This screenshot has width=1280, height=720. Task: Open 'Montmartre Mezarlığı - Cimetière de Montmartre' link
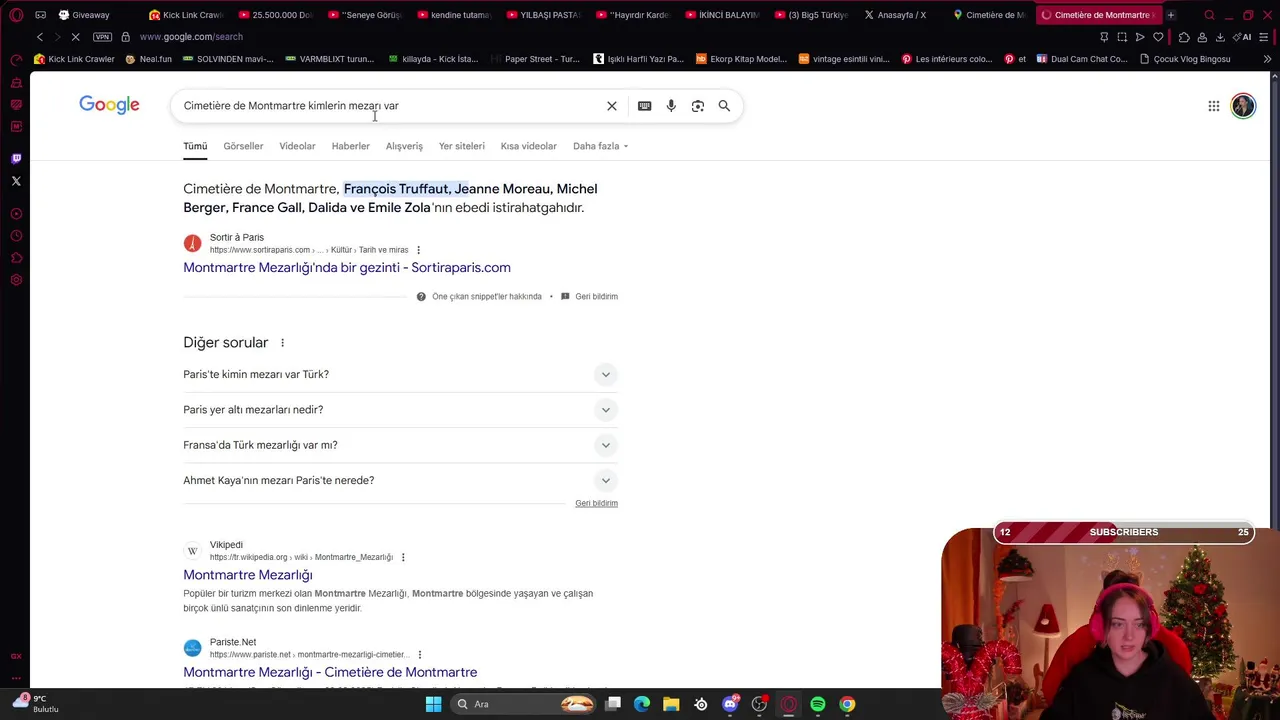pyautogui.click(x=330, y=672)
